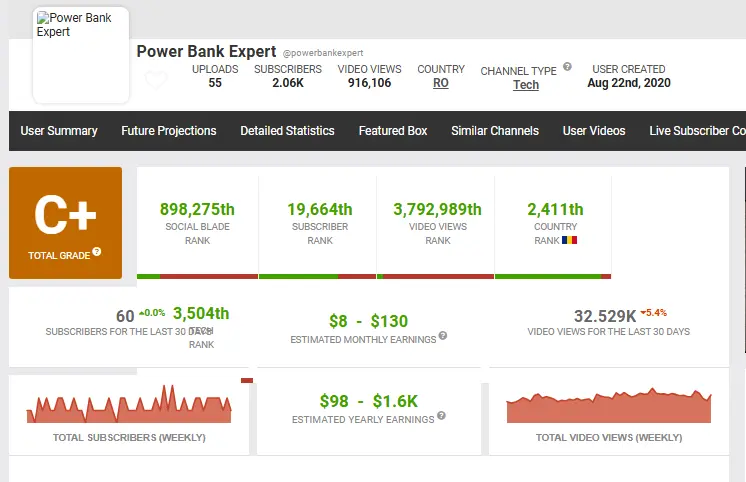Viewport: 746px width, 482px height.
Task: Click Estimated Yearly Earnings help icon
Action: [x=442, y=415]
